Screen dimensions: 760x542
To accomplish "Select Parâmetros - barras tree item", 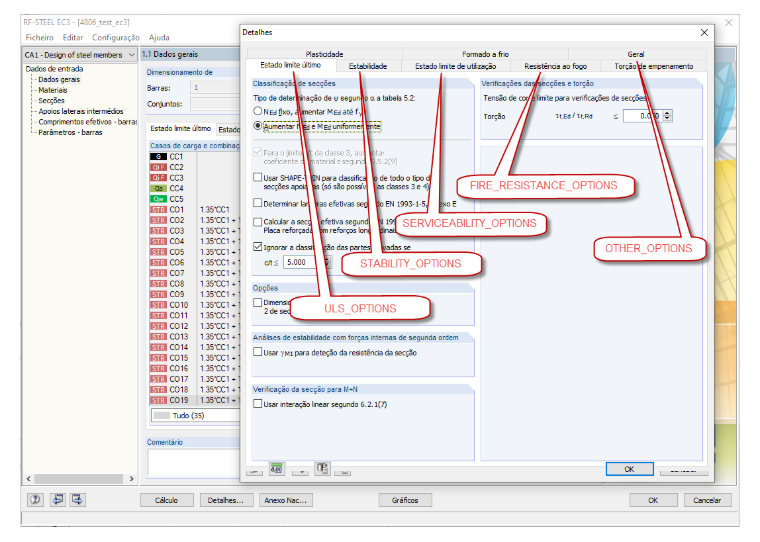I will coord(70,132).
